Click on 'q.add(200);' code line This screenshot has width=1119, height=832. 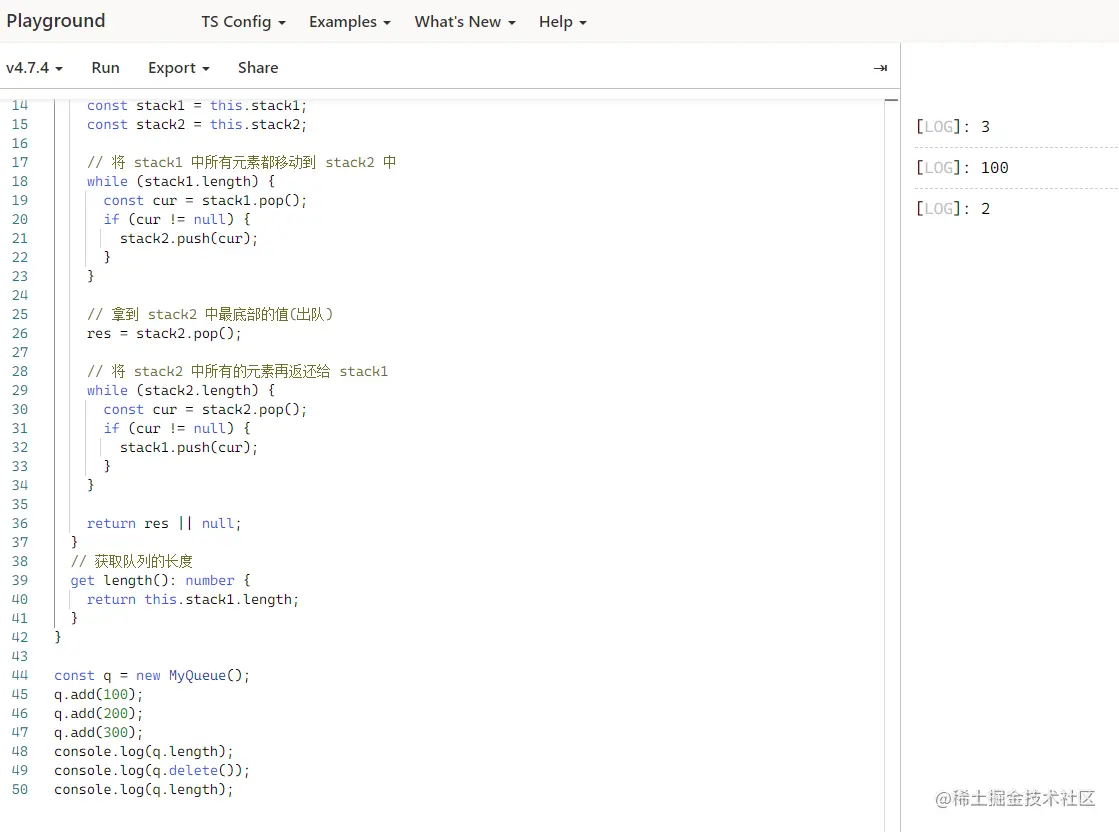[x=98, y=714]
